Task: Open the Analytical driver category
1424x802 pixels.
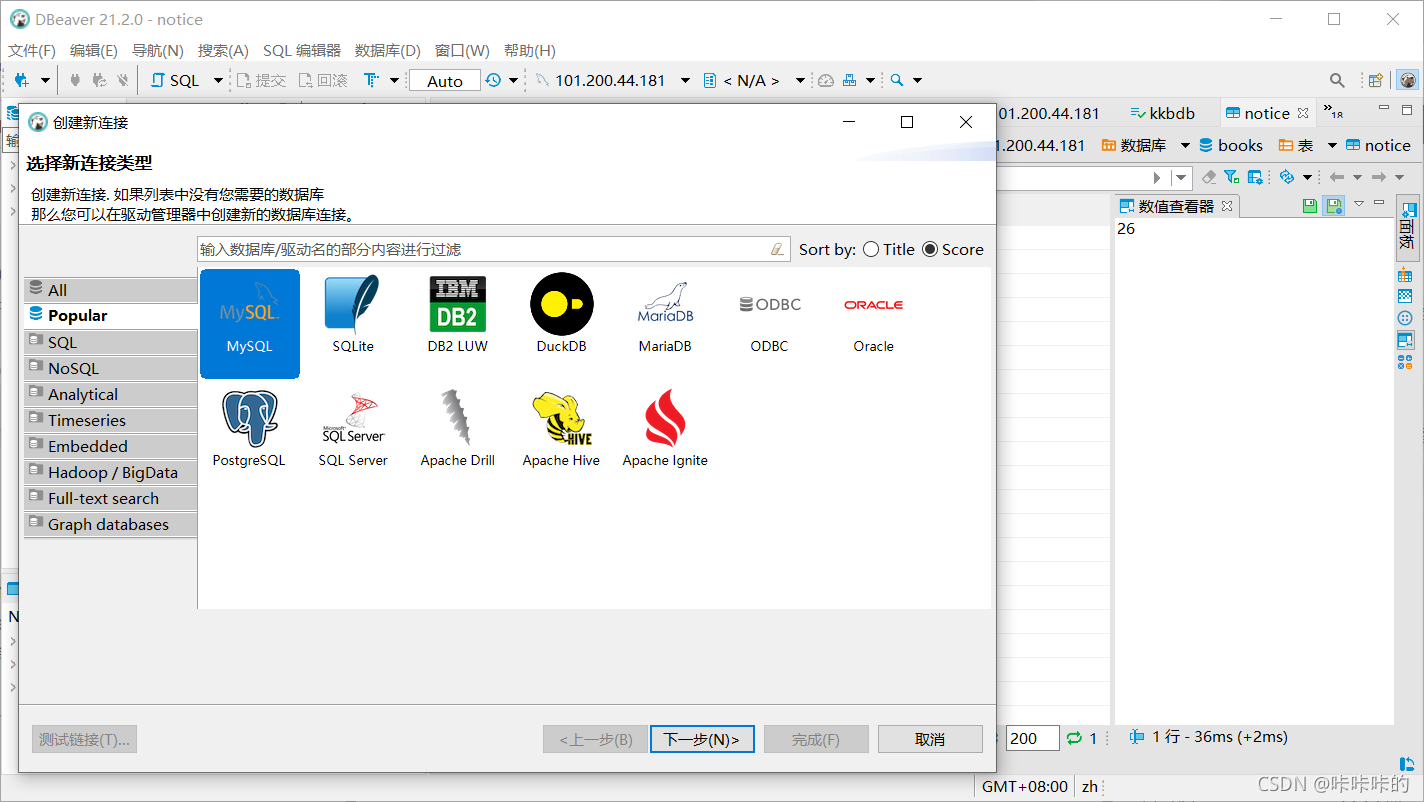Action: point(111,394)
